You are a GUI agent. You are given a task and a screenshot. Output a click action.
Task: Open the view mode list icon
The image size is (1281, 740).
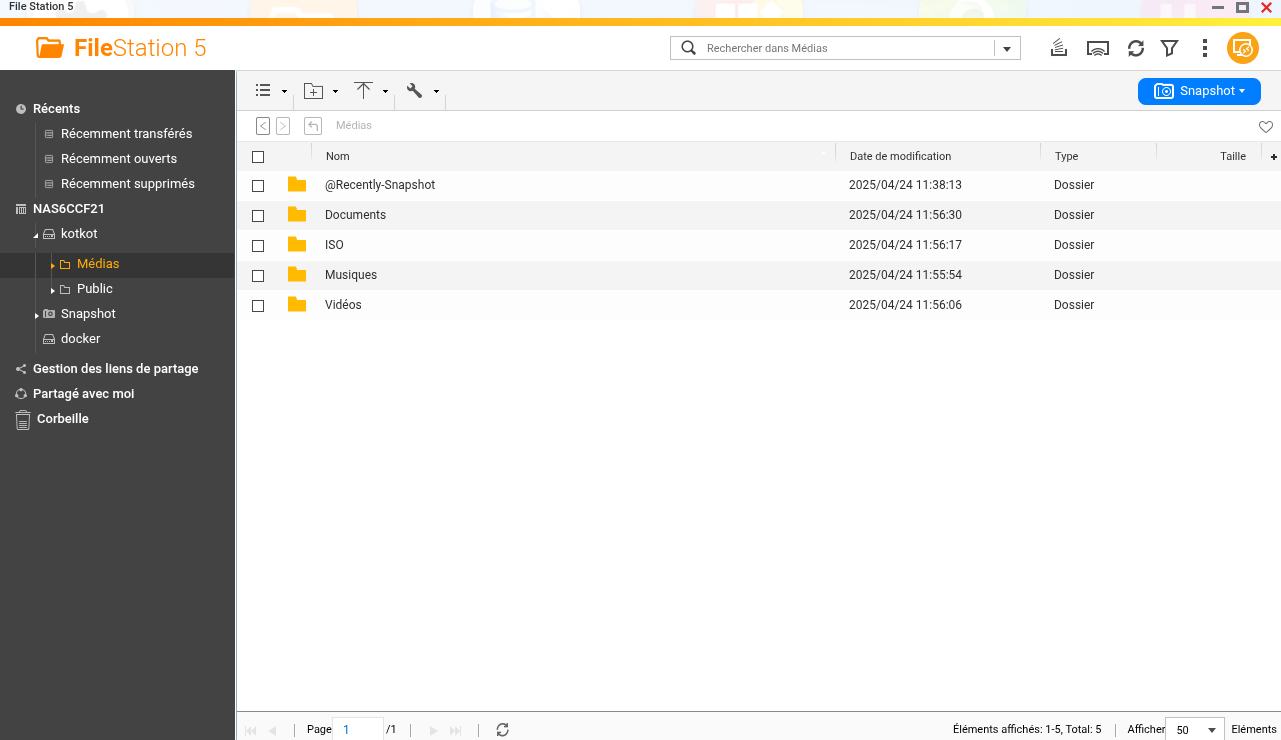click(263, 90)
